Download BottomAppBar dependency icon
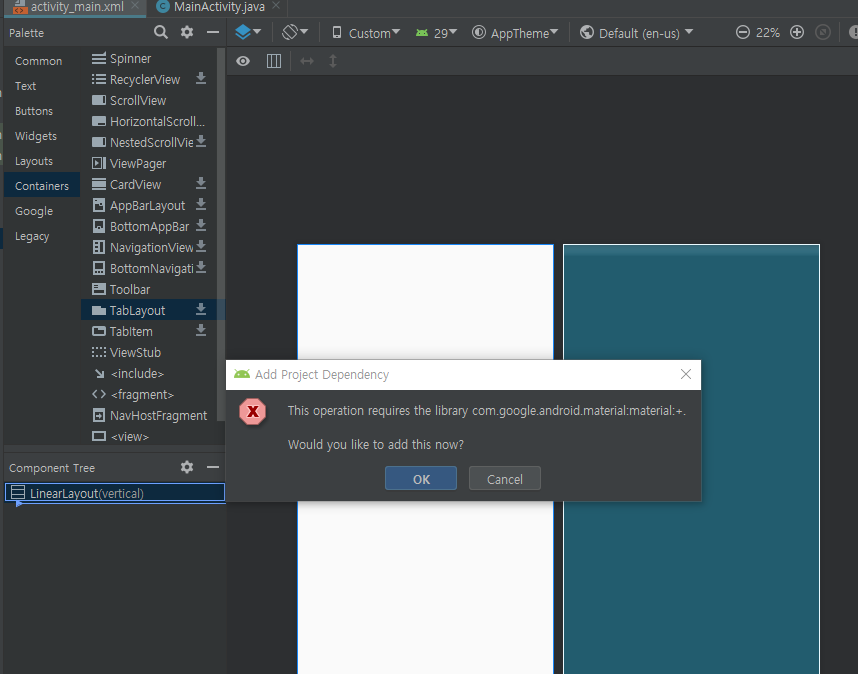Image resolution: width=858 pixels, height=674 pixels. point(201,225)
